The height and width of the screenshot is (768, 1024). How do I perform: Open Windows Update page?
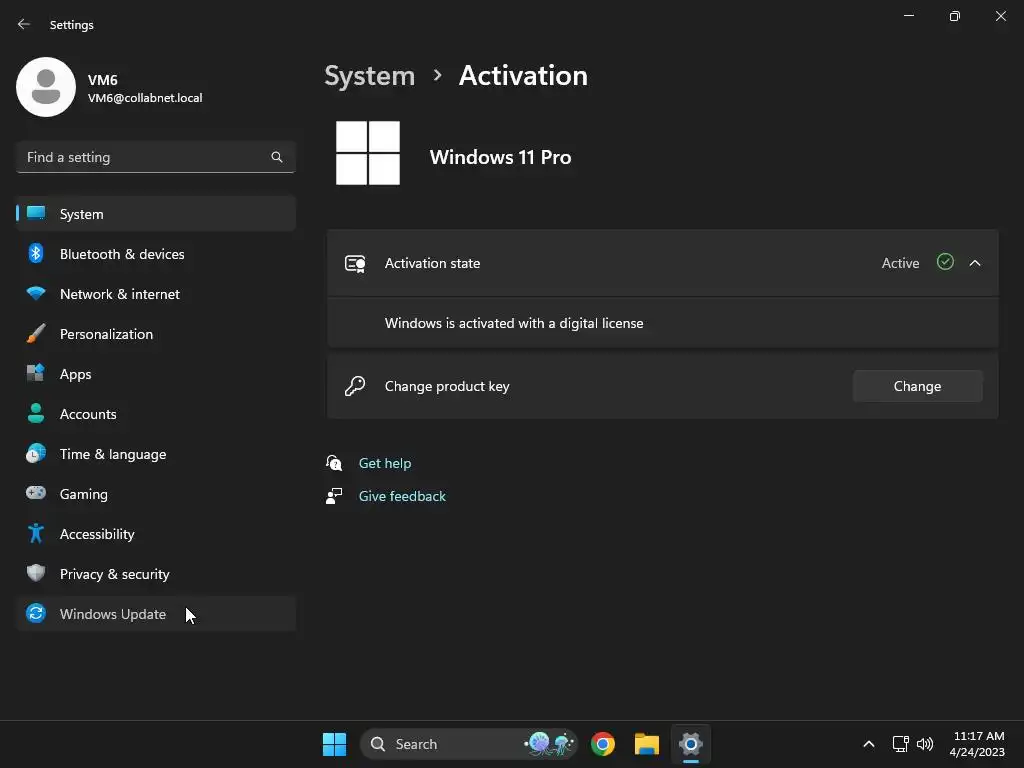[156, 613]
